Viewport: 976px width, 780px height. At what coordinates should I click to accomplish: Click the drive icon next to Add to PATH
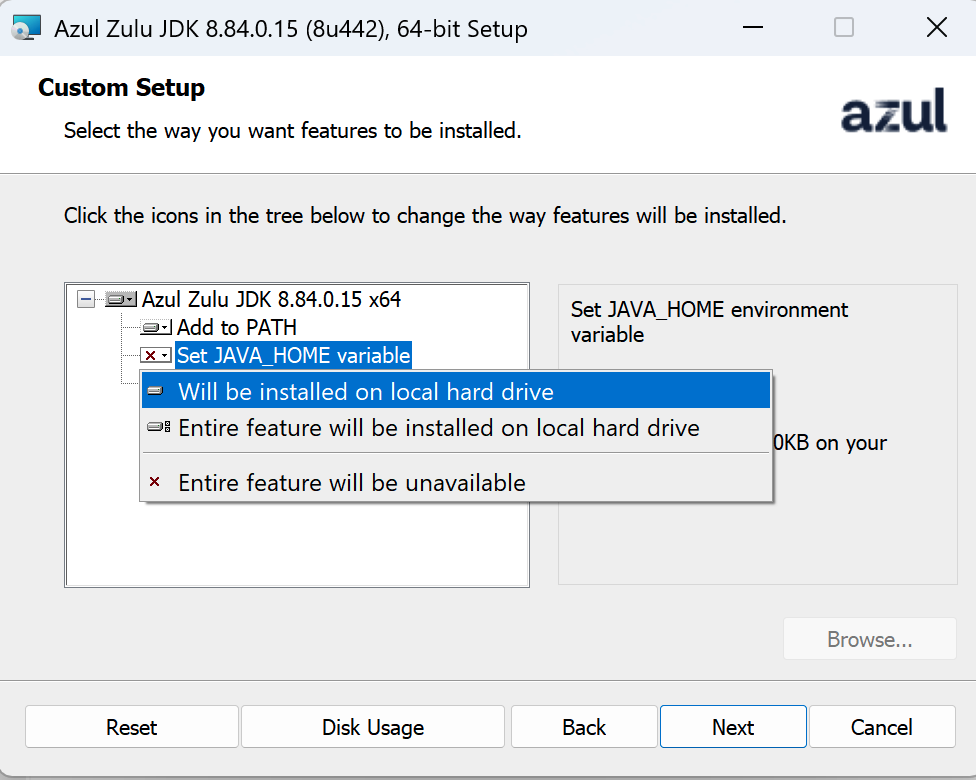155,327
